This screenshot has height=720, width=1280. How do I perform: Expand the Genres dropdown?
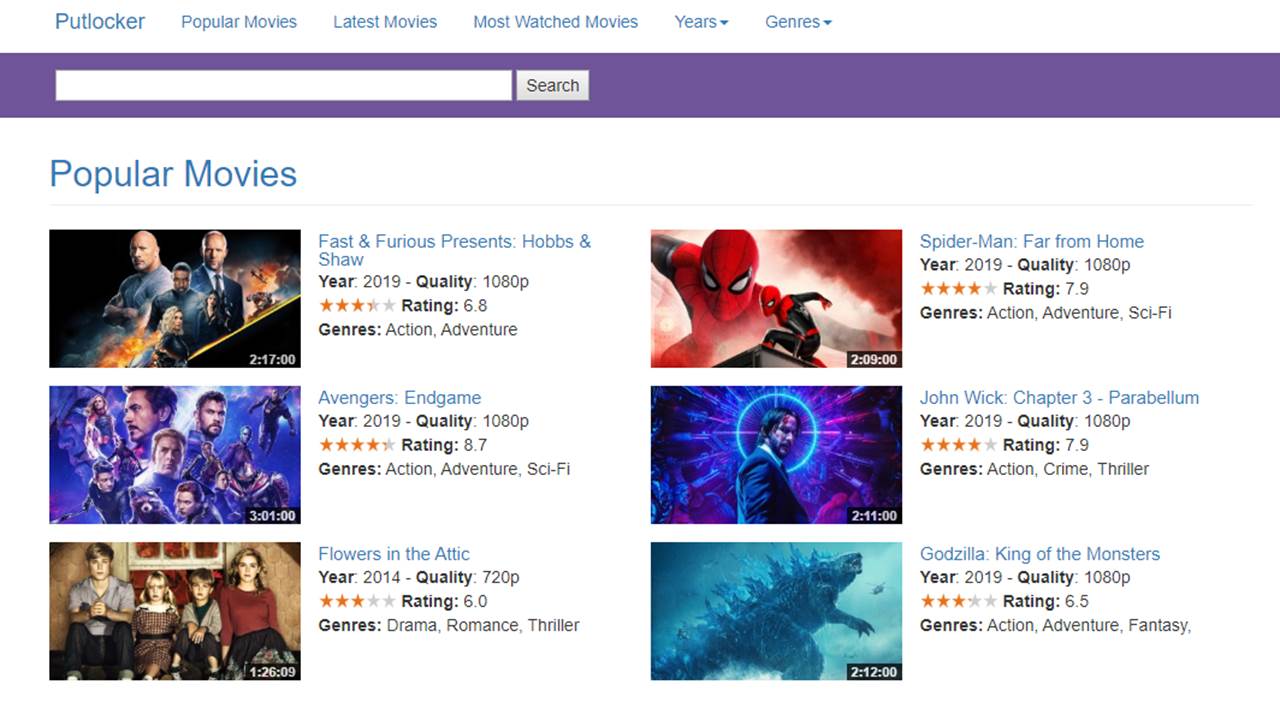[798, 22]
